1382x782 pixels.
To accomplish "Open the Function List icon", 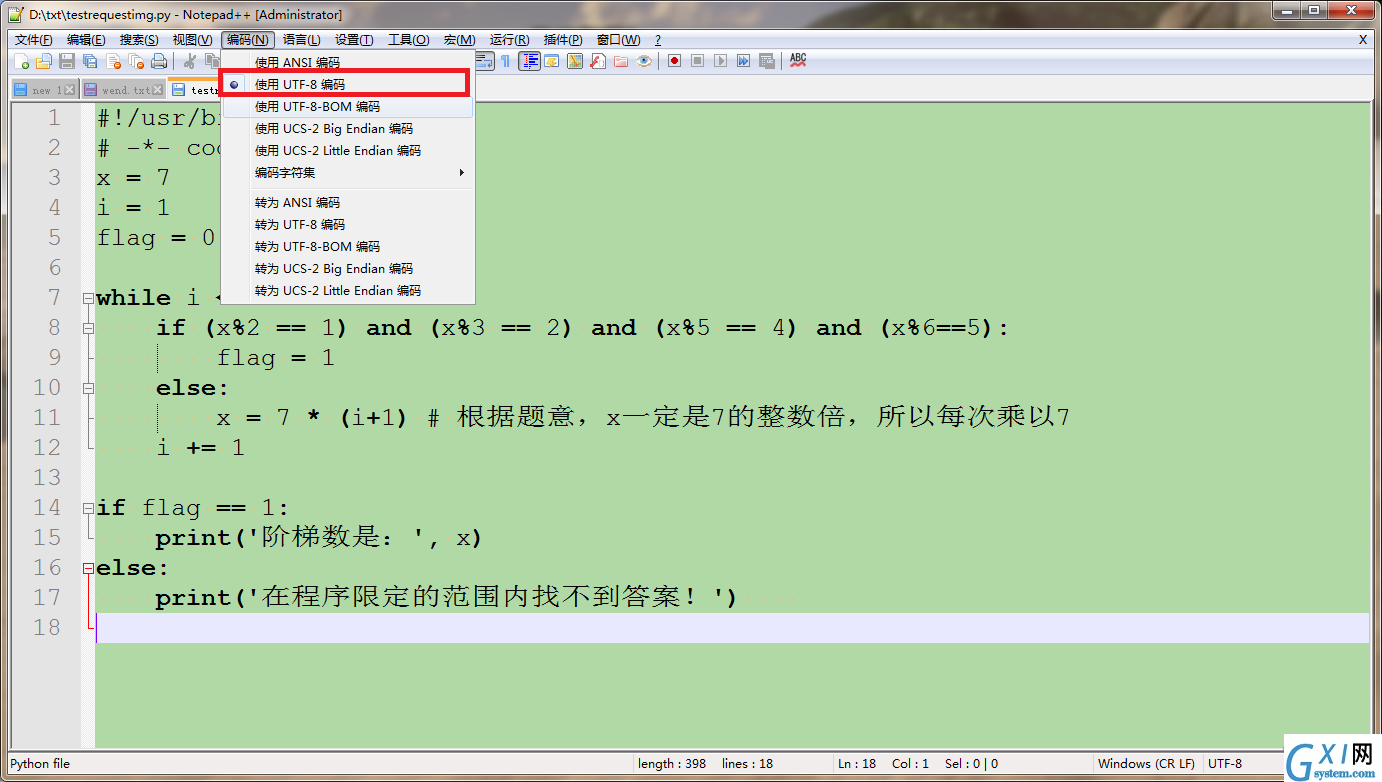I will click(598, 61).
